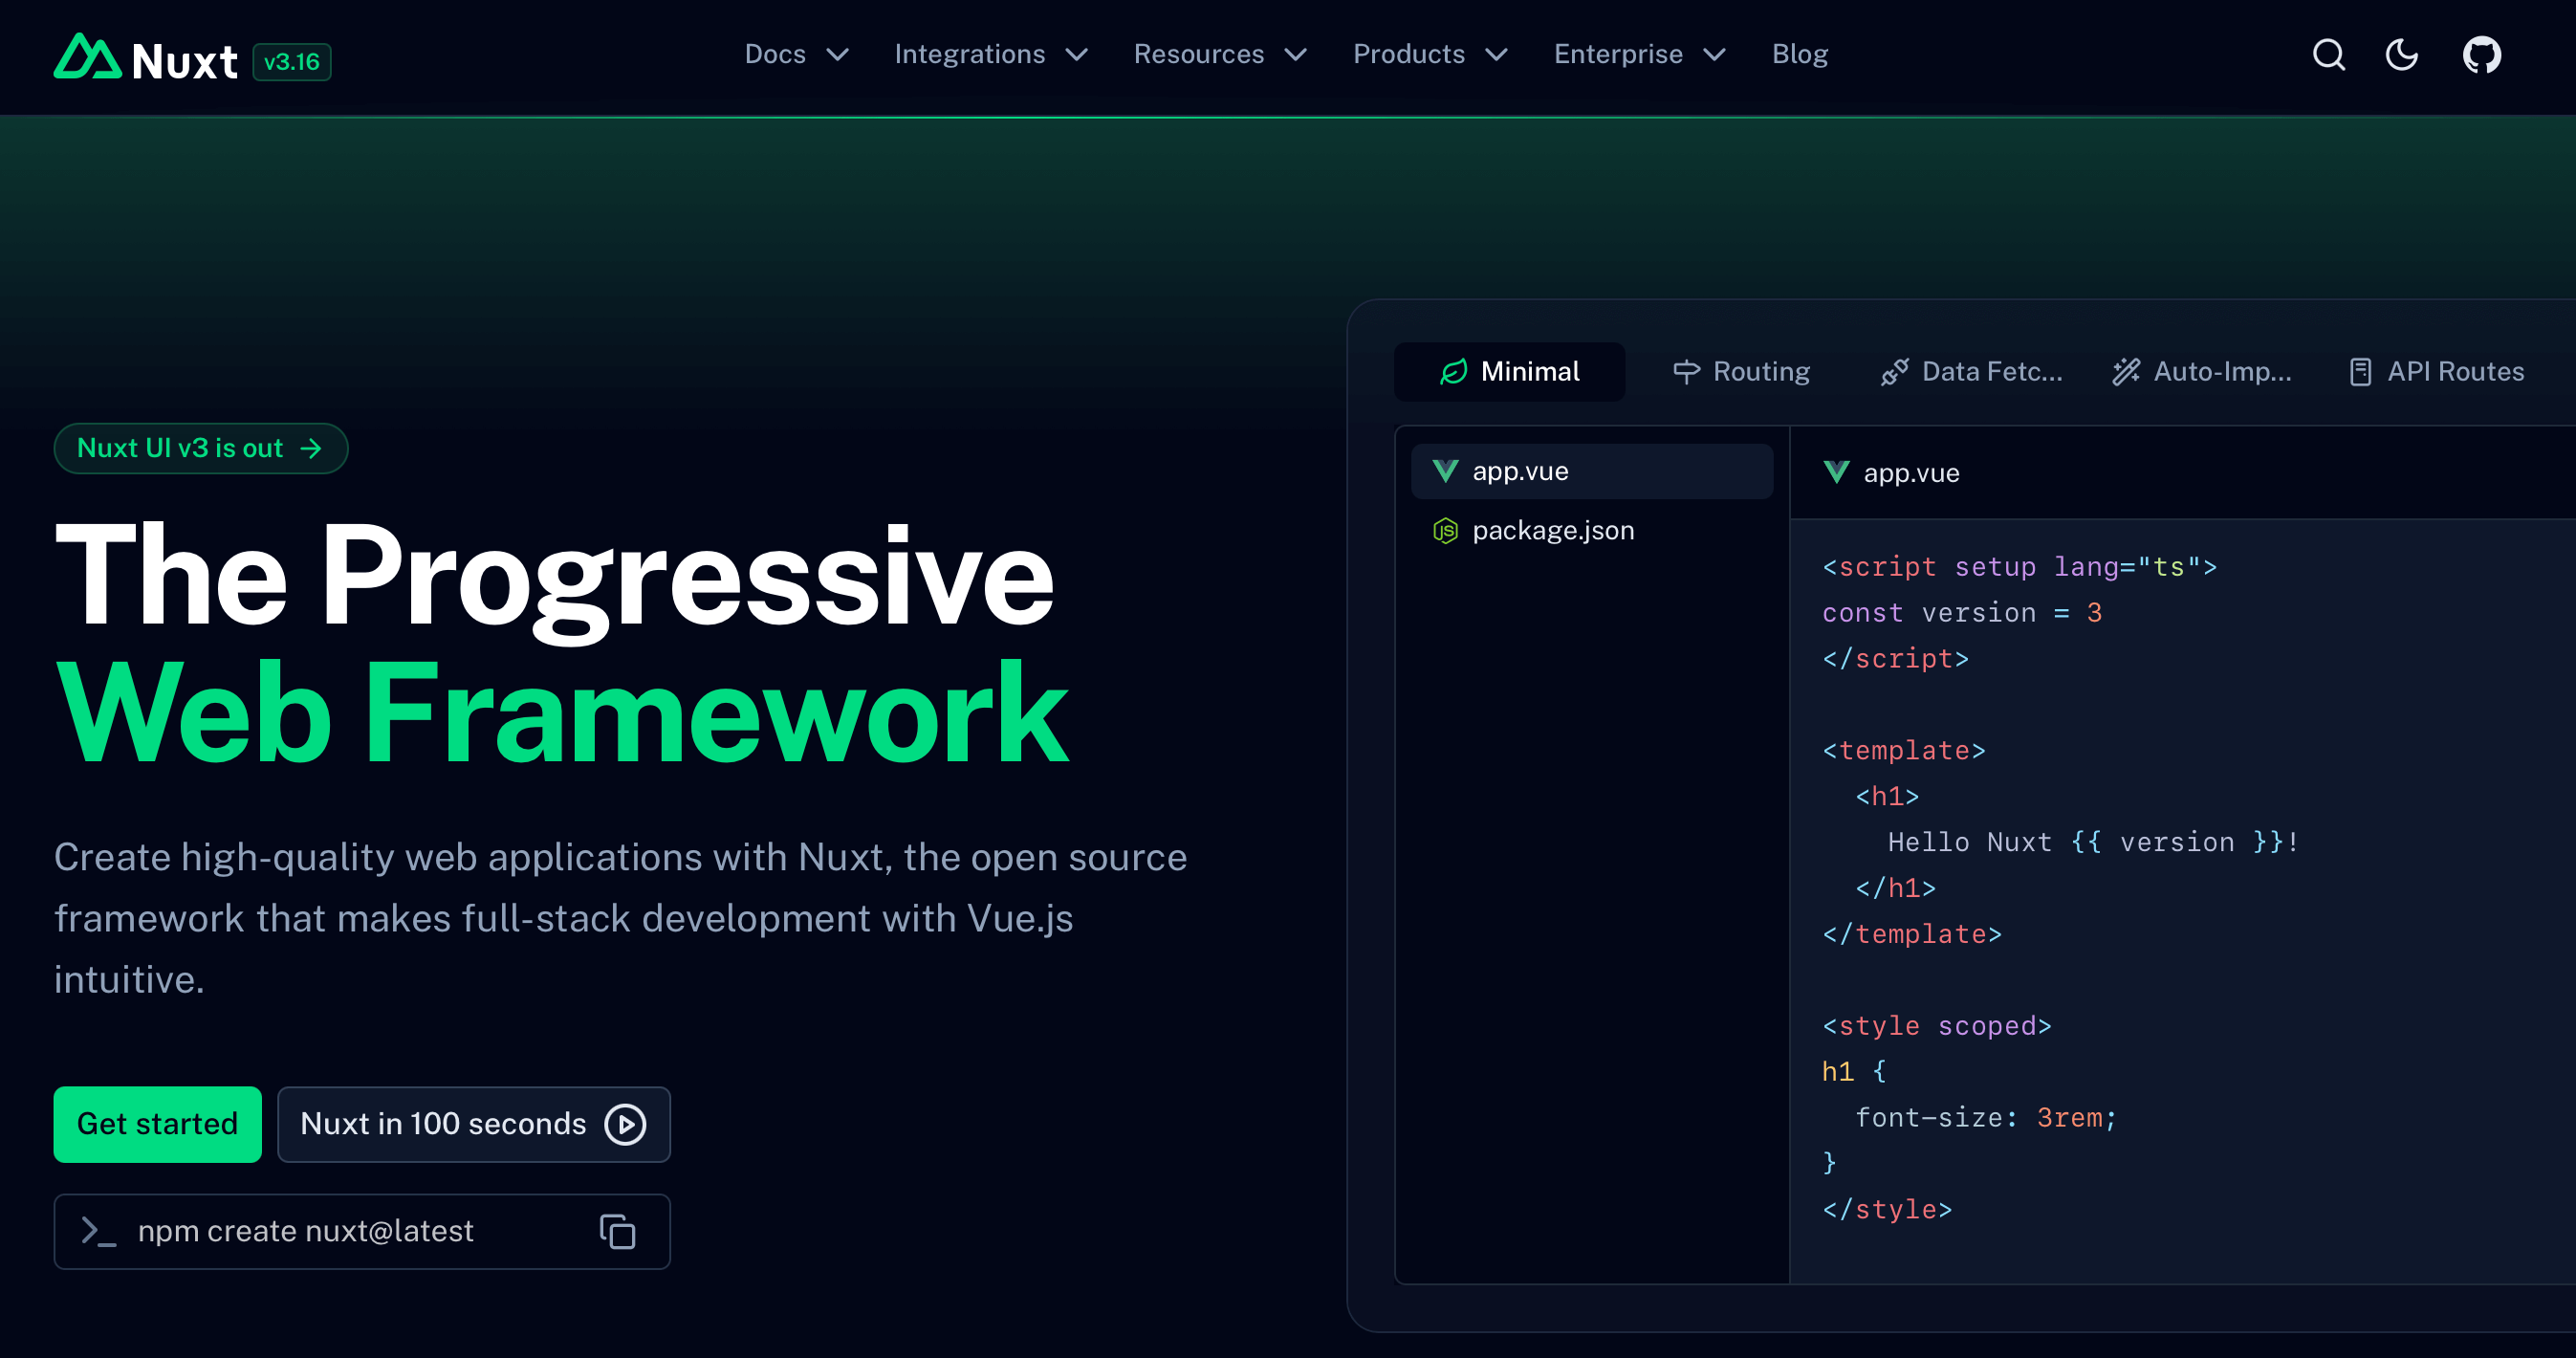Click the 'Web Framework' green heading
2576x1358 pixels.
[x=562, y=712]
